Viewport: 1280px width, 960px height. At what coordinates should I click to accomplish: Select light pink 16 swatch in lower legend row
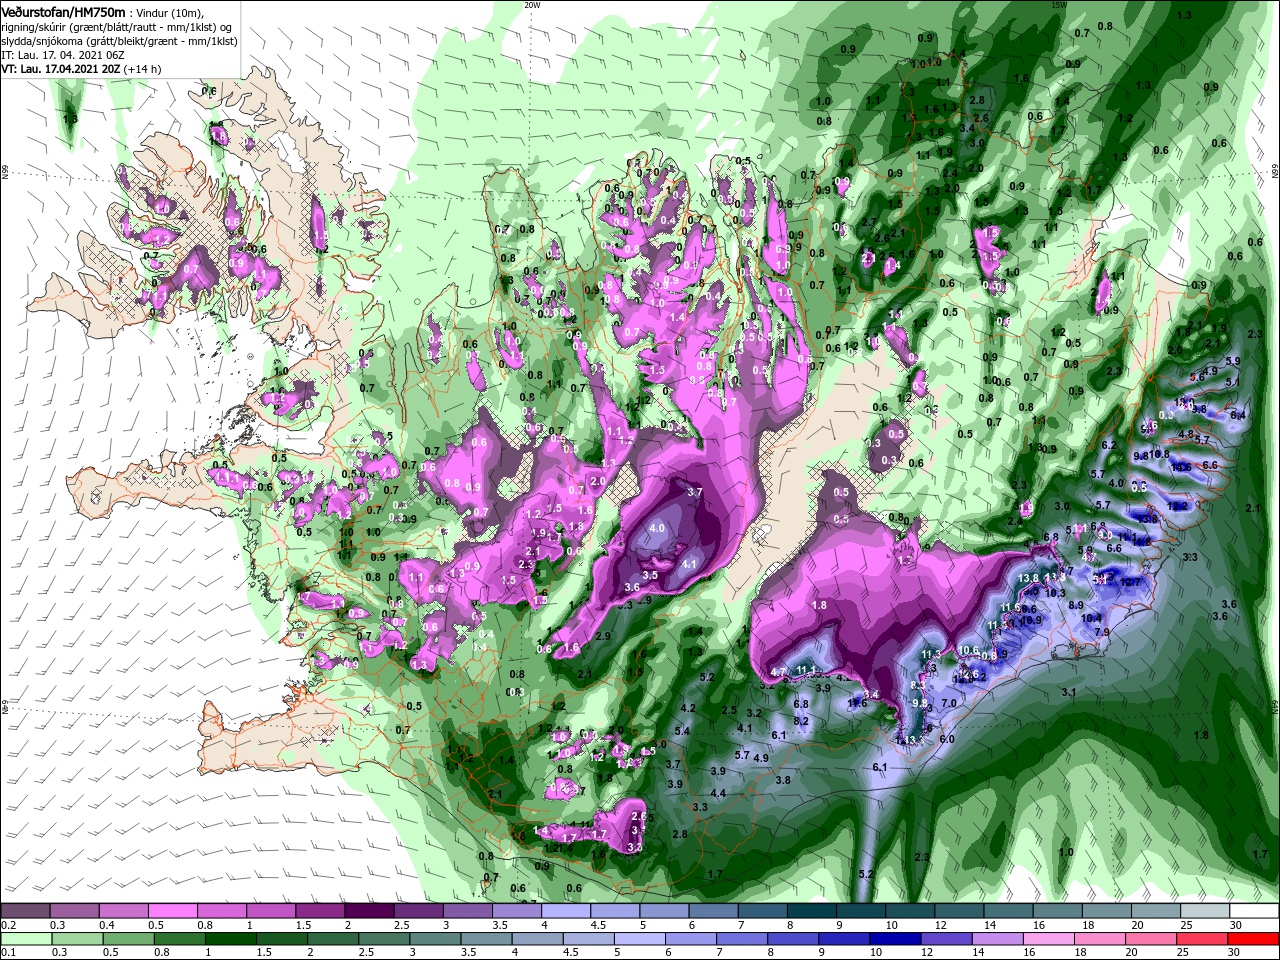1047,939
